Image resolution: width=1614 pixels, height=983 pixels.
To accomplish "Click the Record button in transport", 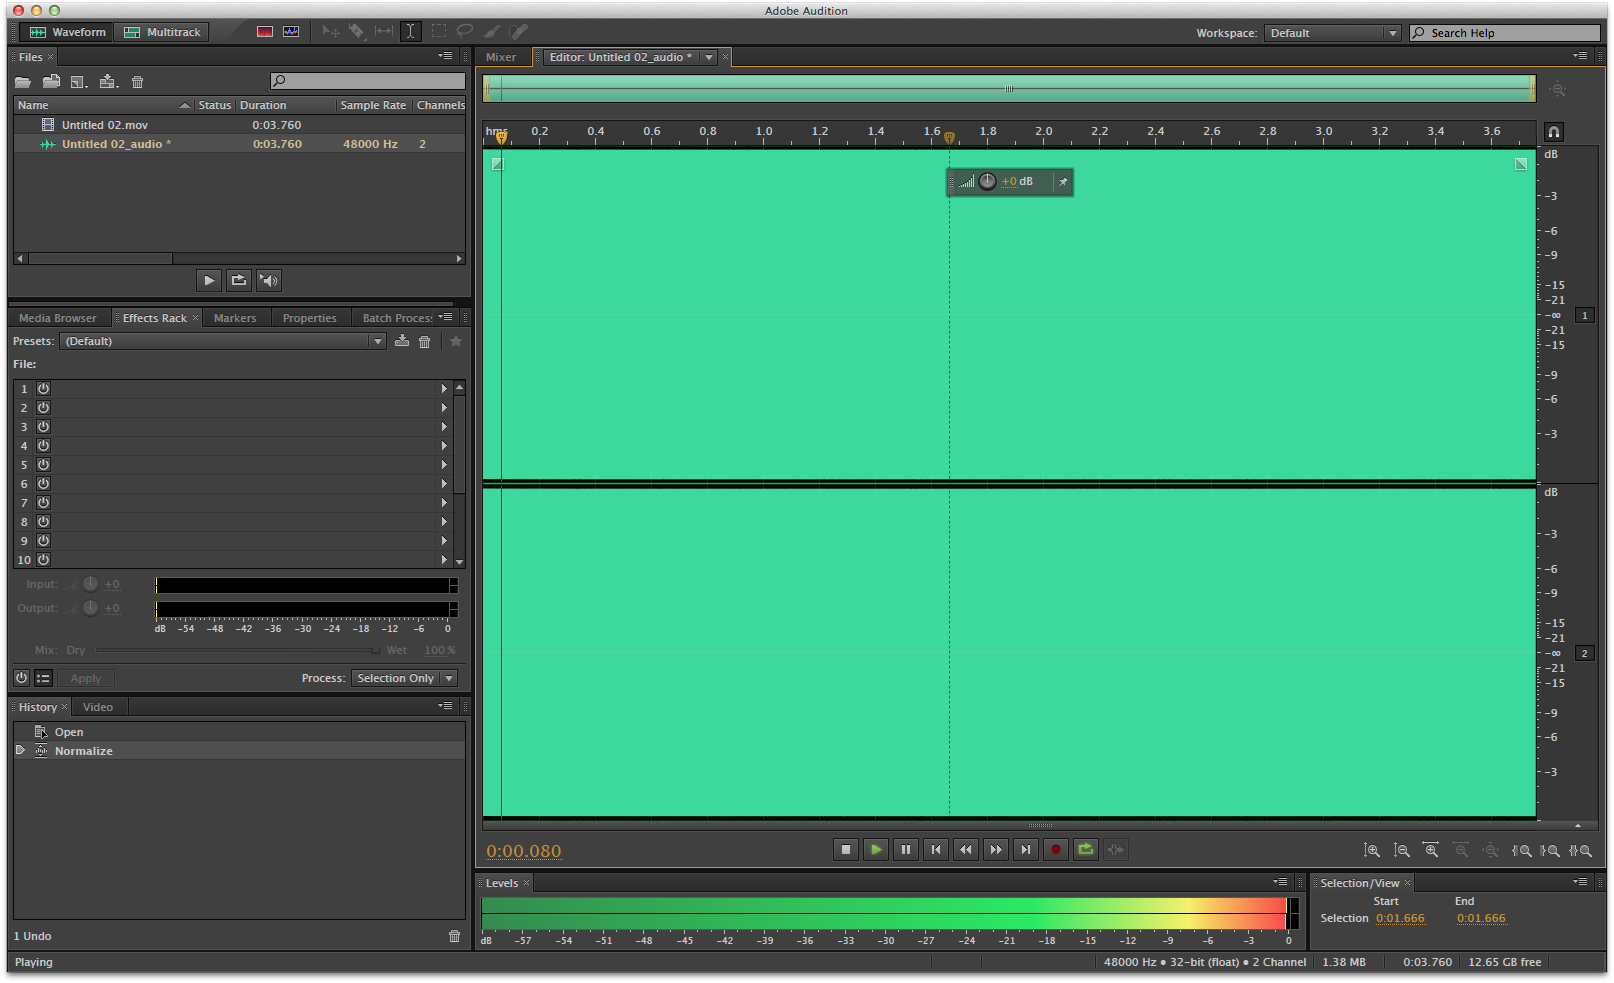I will [1055, 850].
